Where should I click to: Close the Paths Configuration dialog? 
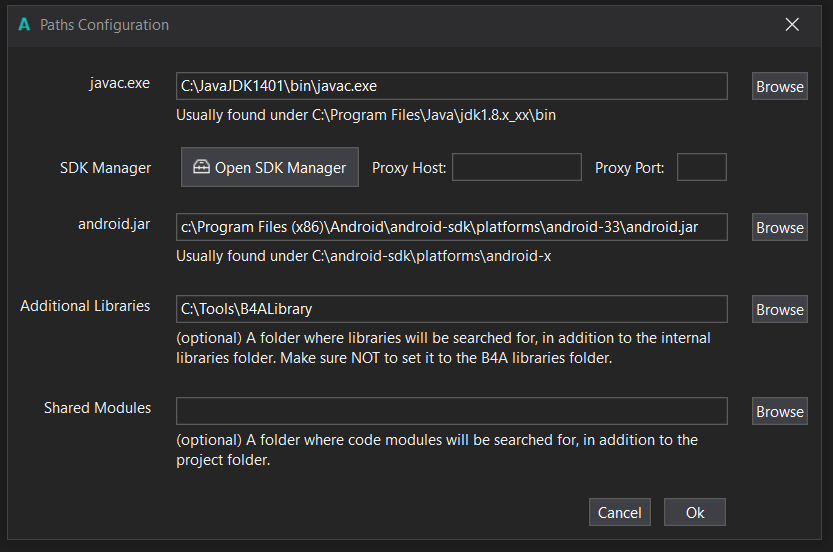[792, 25]
